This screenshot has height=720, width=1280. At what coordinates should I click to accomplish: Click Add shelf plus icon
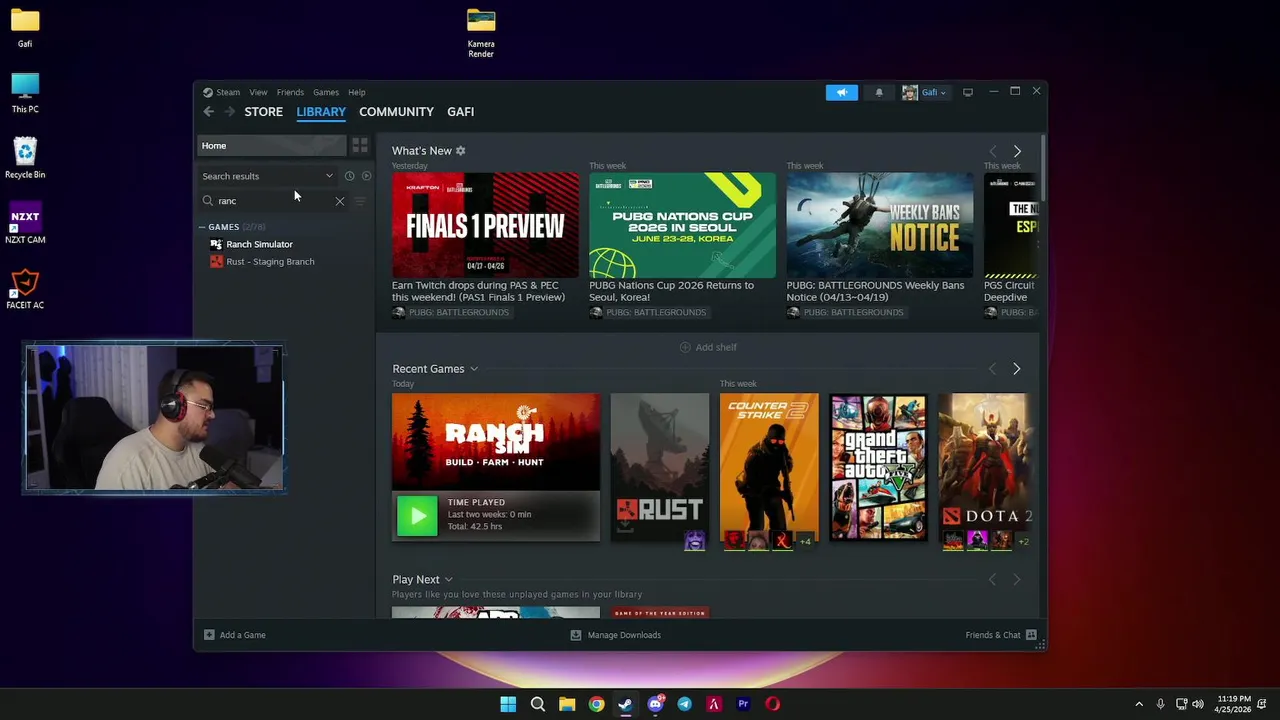(685, 347)
